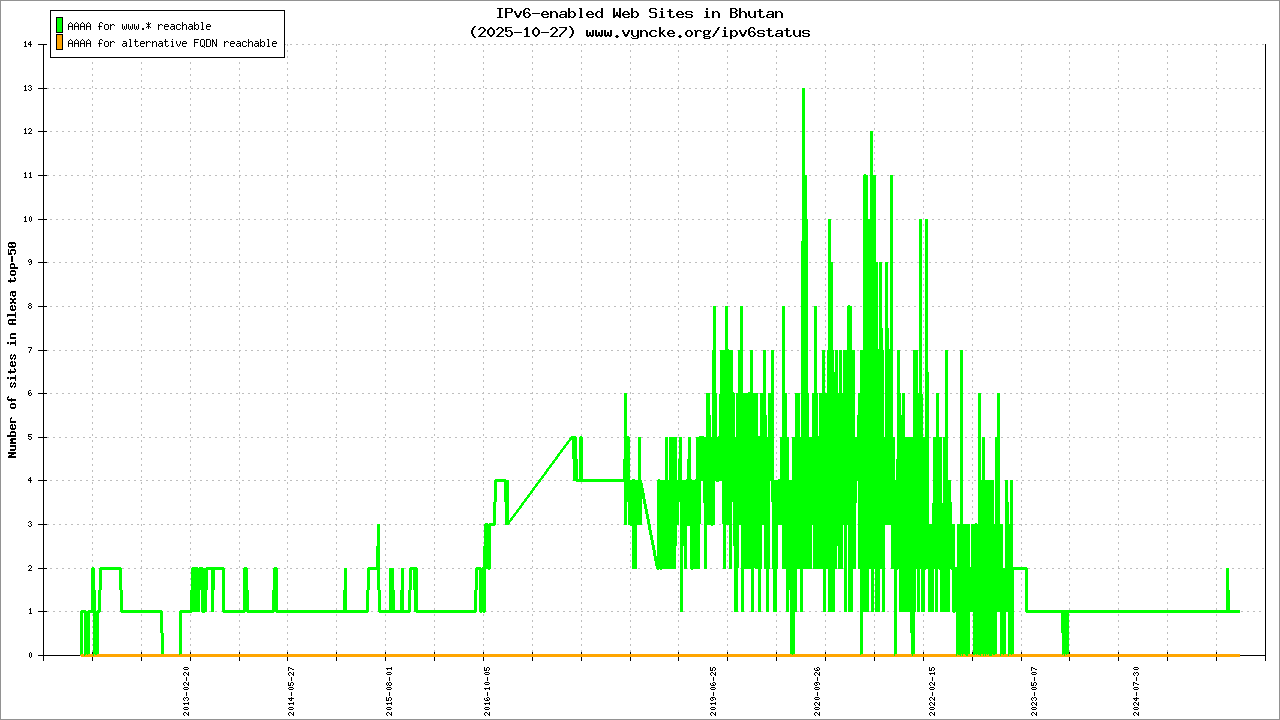
Task: Click the x-axis date label 2022-02-15
Action: [x=933, y=691]
